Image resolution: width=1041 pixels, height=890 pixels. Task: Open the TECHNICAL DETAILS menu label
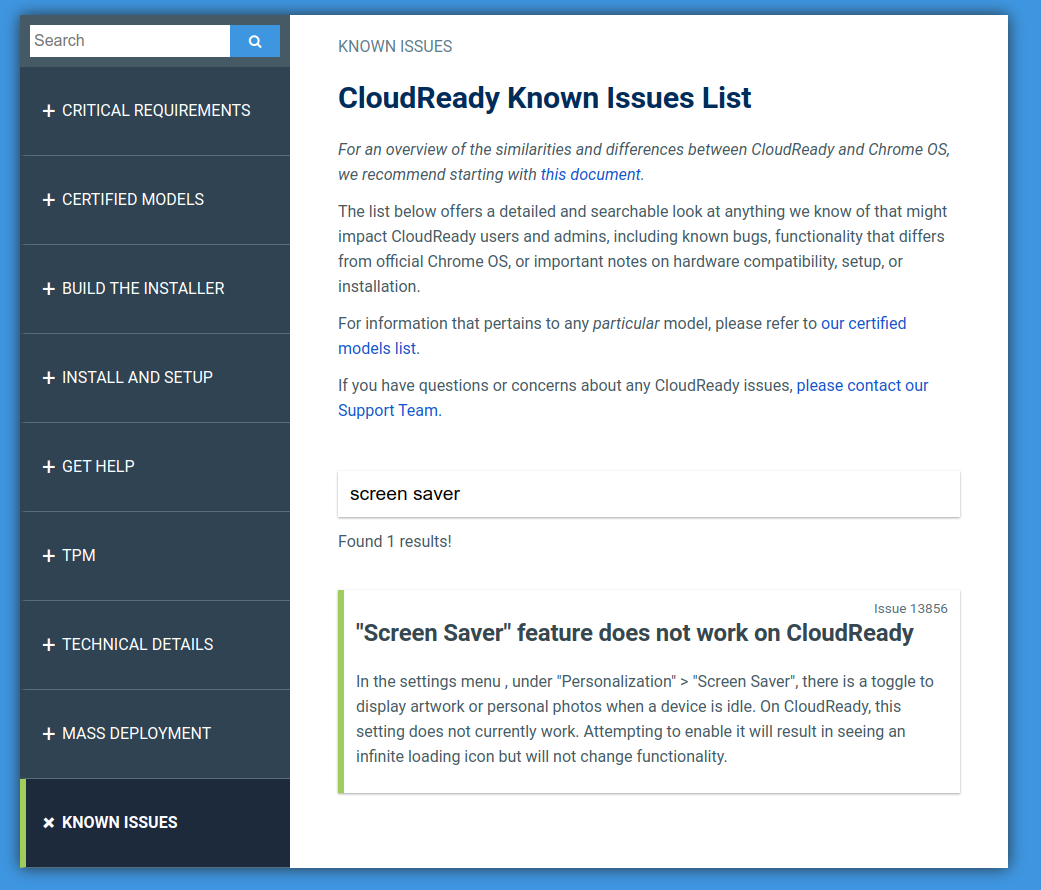(x=137, y=644)
